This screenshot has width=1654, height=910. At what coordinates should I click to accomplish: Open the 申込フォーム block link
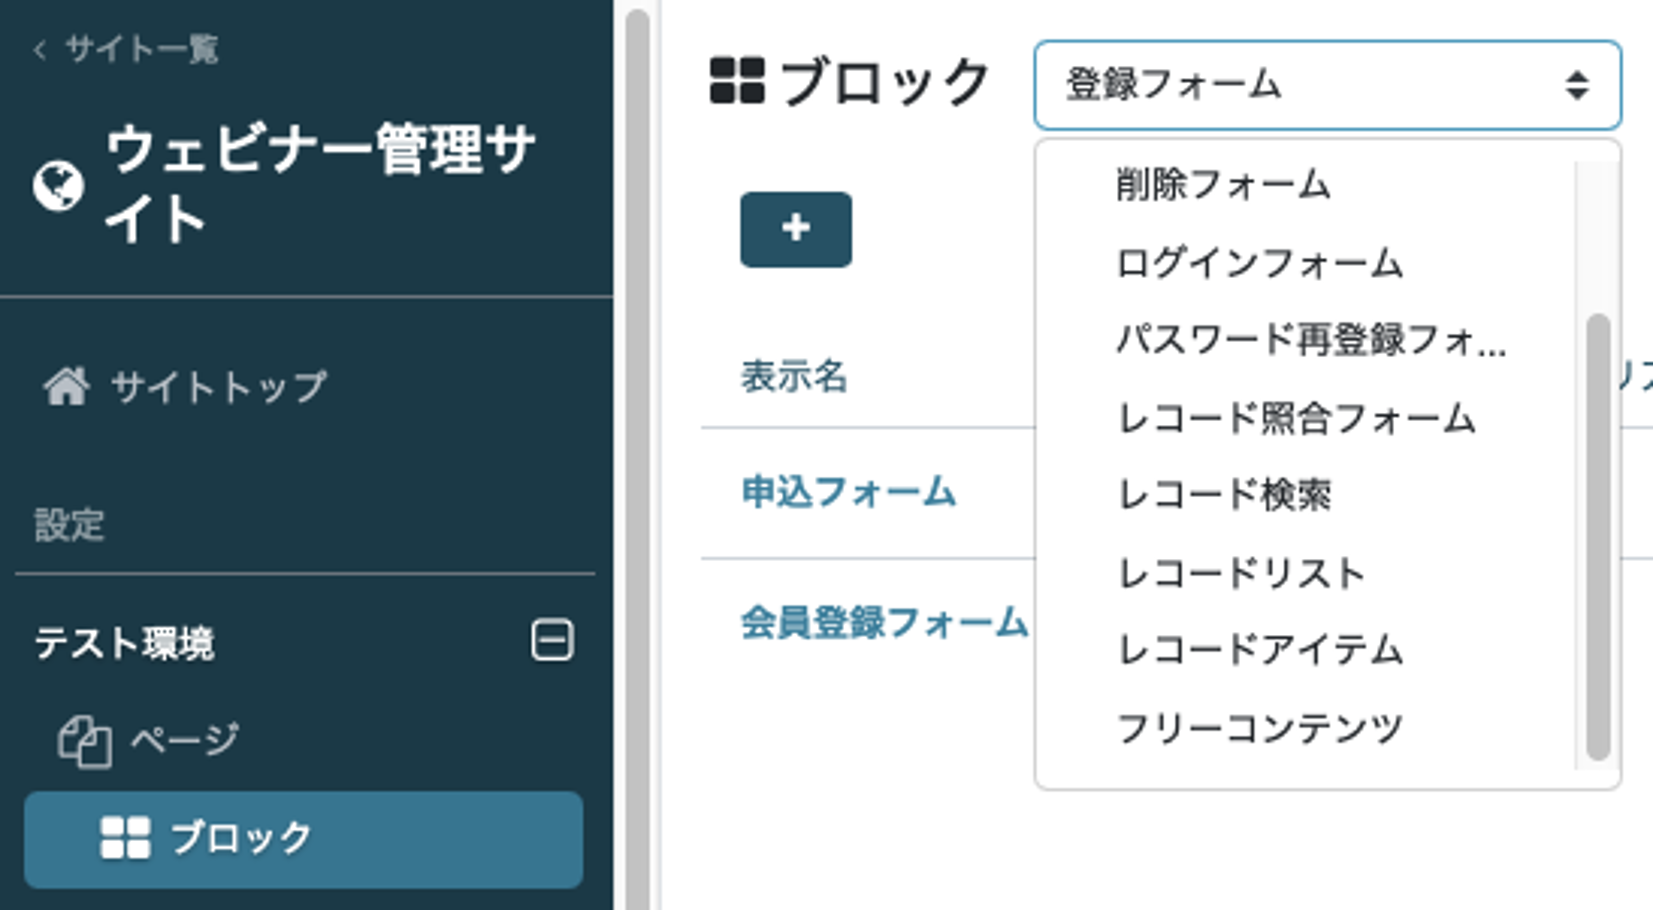848,492
